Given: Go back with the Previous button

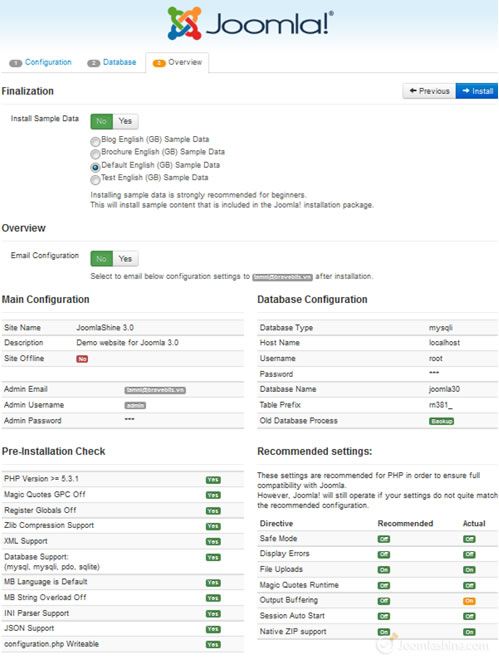Looking at the screenshot, I should [x=429, y=91].
